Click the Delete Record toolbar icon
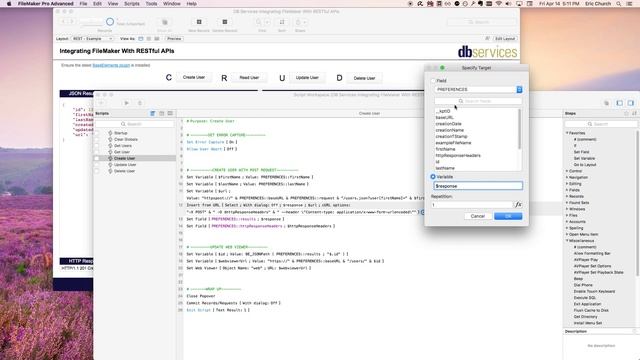Screen dimensions: 640x360 tap(224, 22)
